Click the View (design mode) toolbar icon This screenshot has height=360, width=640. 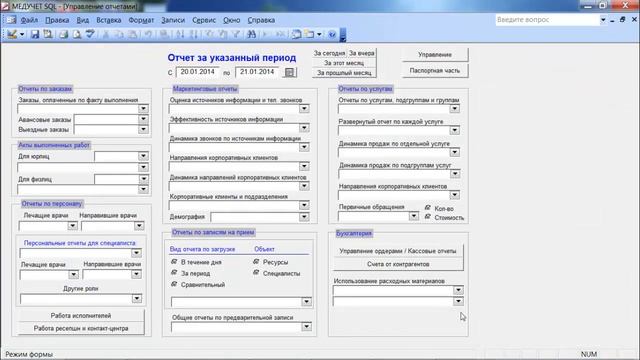click(12, 35)
